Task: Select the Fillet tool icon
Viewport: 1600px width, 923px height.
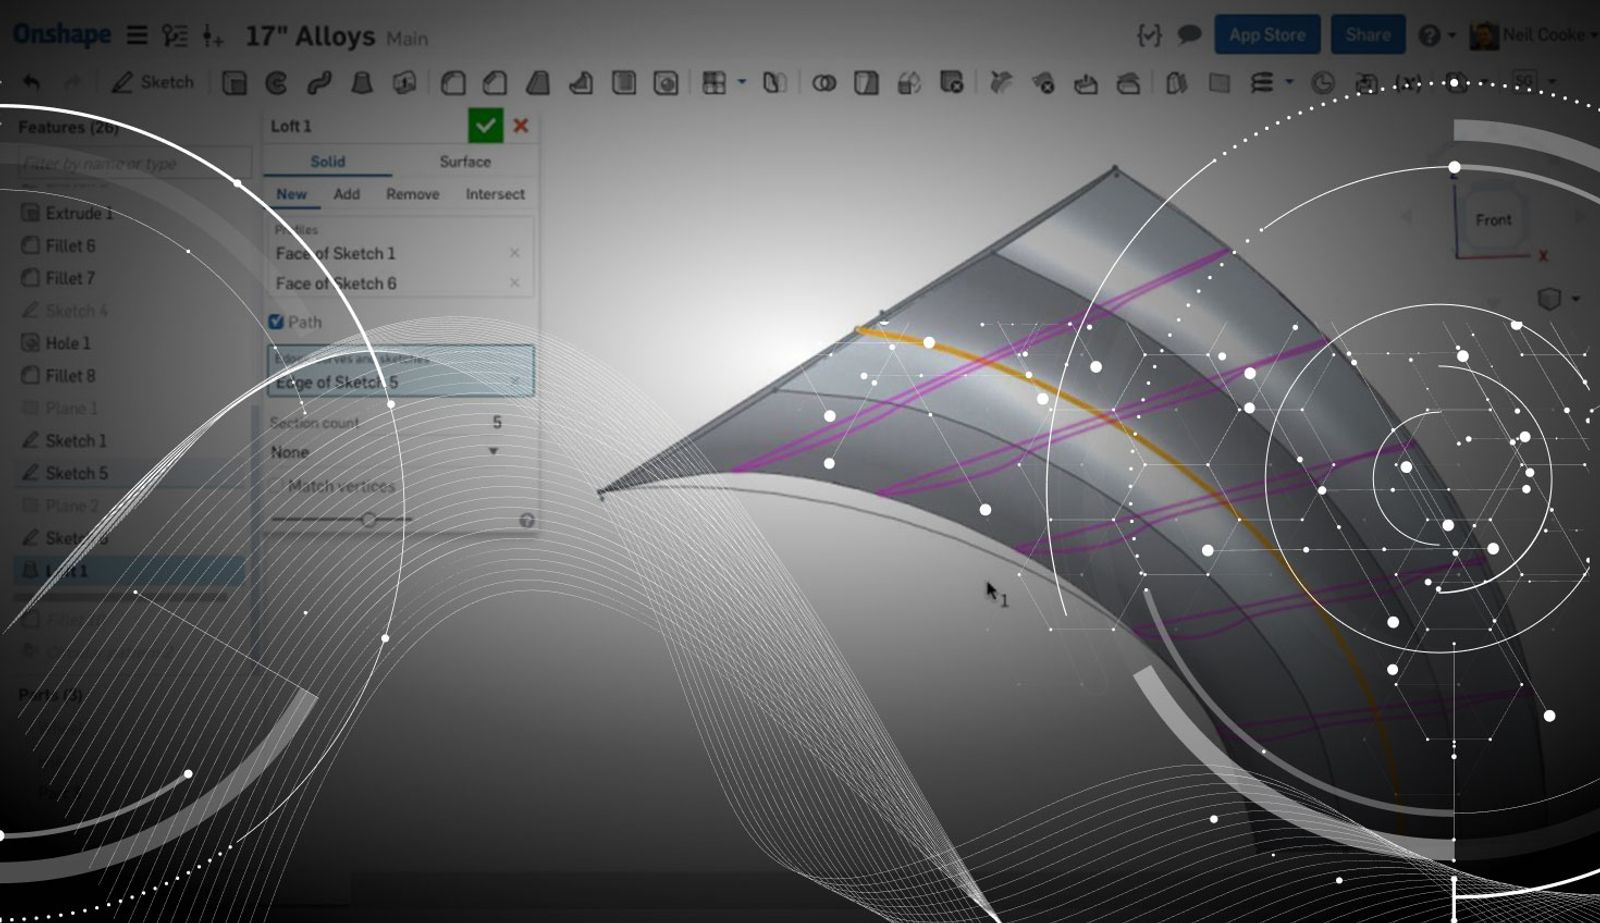Action: [x=453, y=83]
